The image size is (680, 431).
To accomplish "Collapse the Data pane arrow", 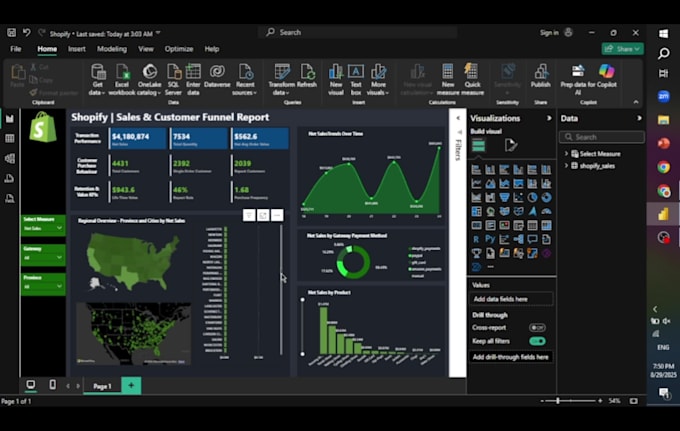I will [x=639, y=118].
